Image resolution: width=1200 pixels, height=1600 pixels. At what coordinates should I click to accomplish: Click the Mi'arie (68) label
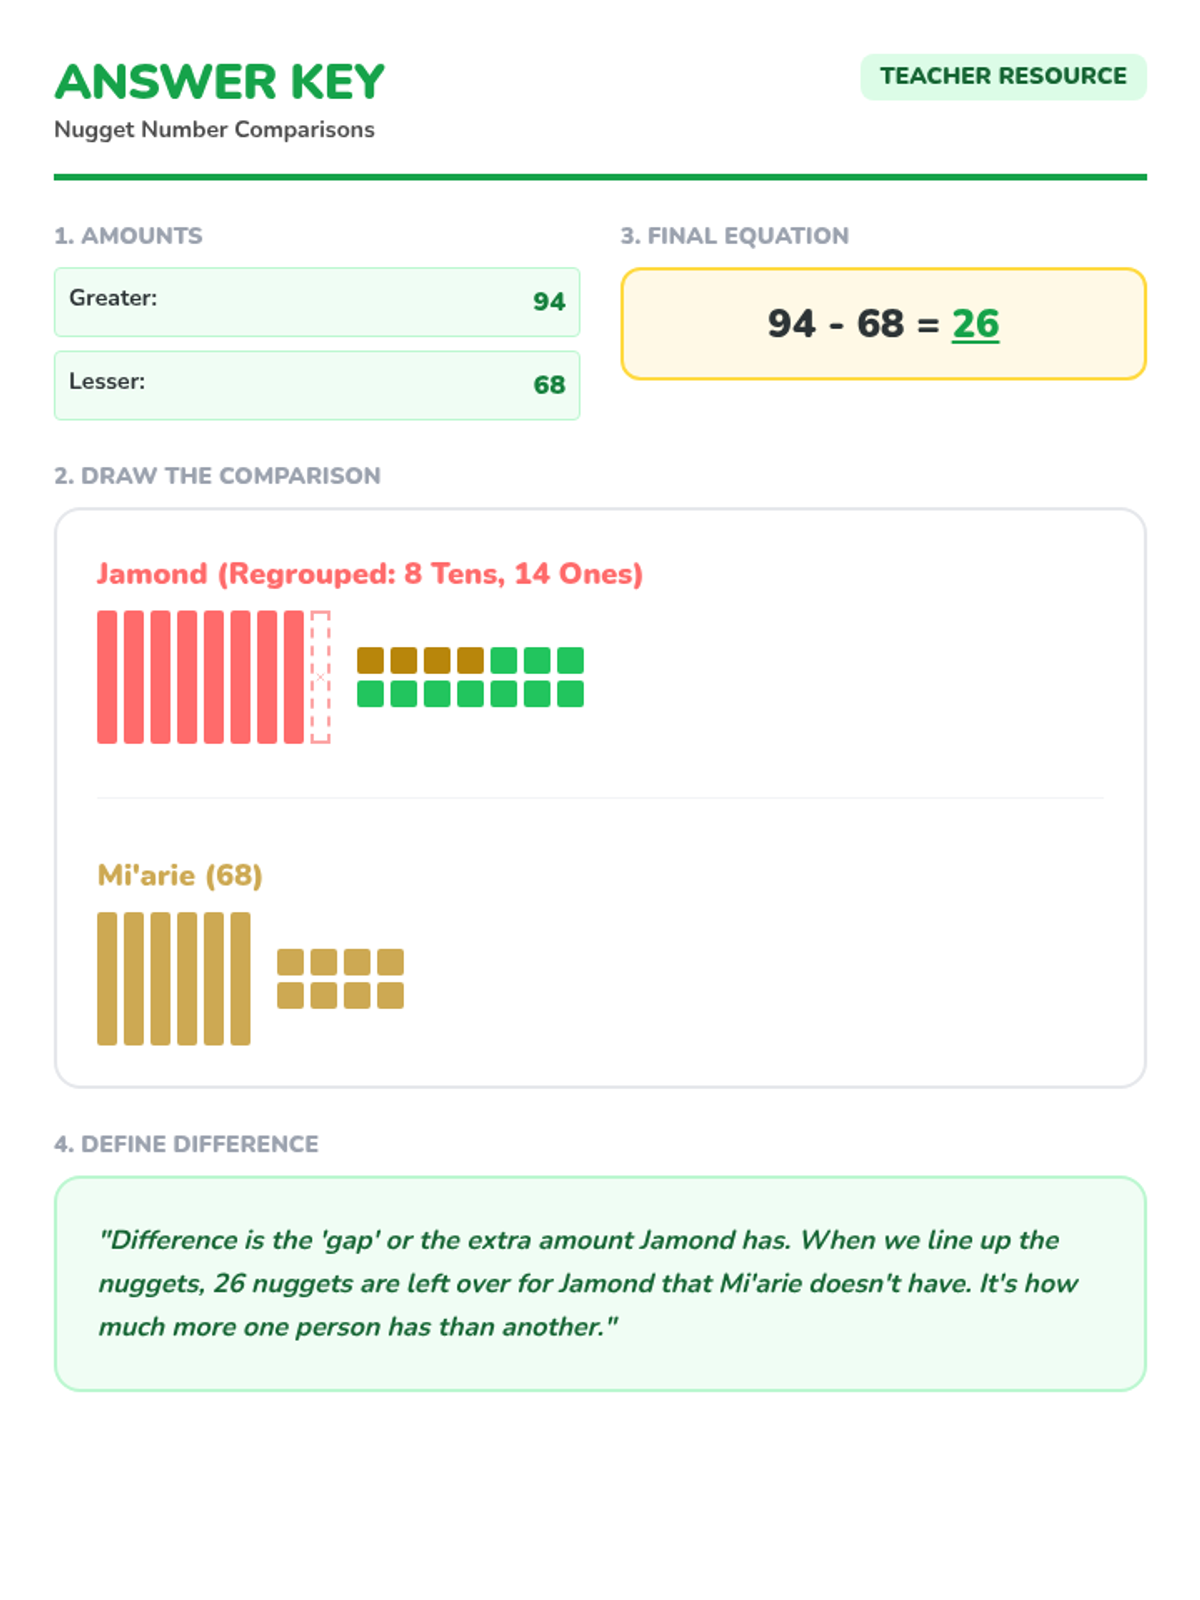(179, 876)
